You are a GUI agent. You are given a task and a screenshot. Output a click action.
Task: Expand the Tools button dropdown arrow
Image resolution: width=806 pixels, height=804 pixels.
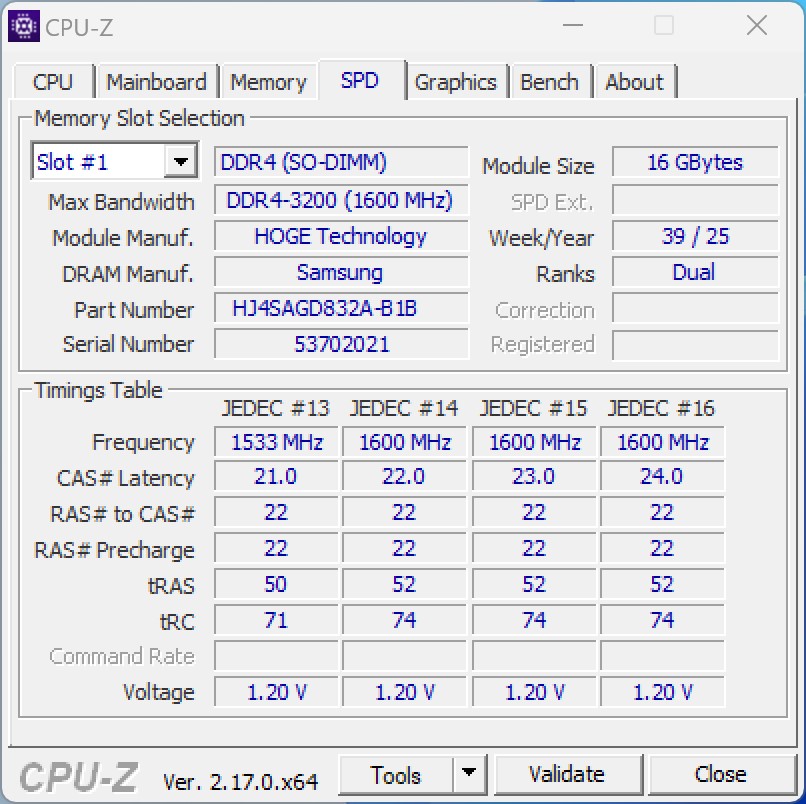(x=468, y=774)
